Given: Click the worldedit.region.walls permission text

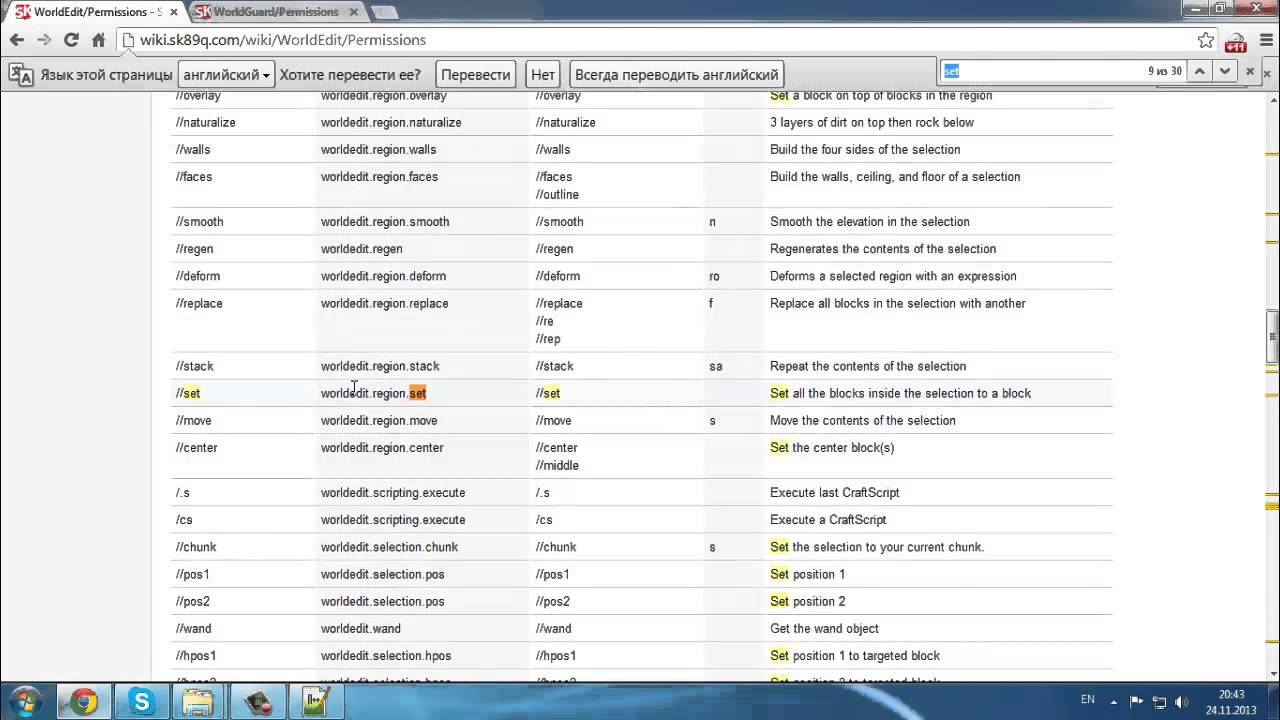Looking at the screenshot, I should click(379, 149).
